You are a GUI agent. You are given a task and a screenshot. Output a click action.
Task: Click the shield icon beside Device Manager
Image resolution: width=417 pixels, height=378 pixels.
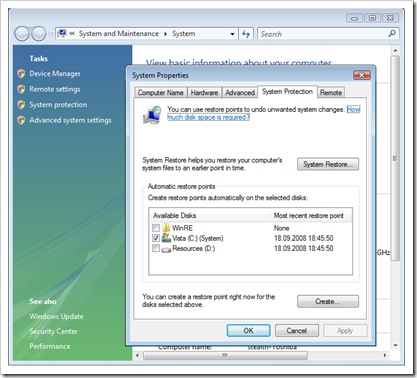coord(21,73)
